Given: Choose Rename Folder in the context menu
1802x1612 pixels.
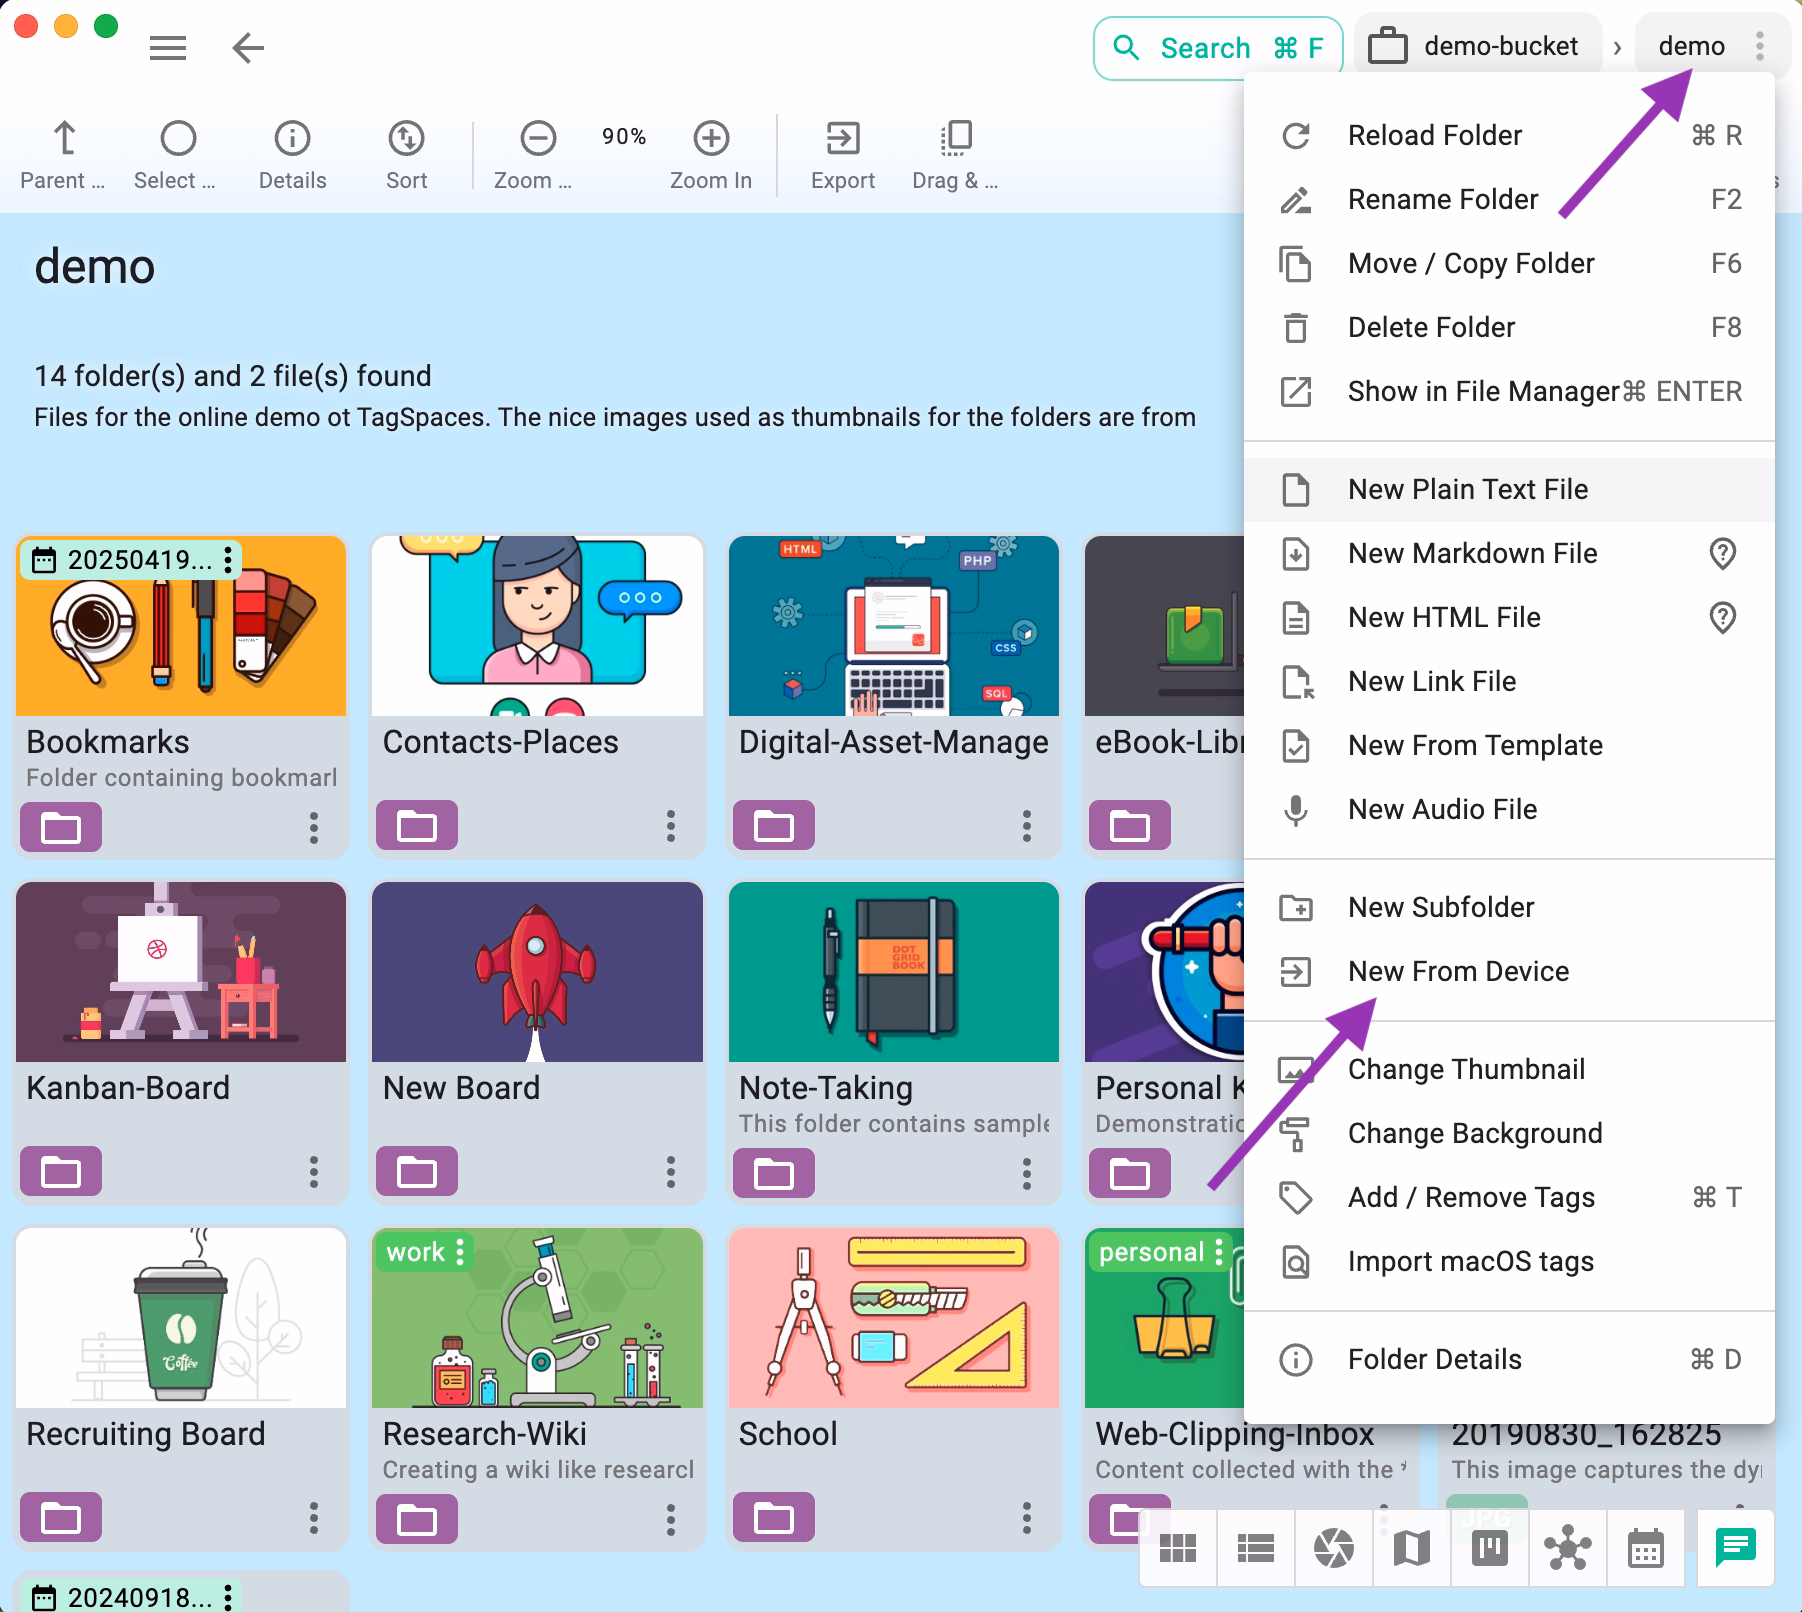Looking at the screenshot, I should [1443, 199].
